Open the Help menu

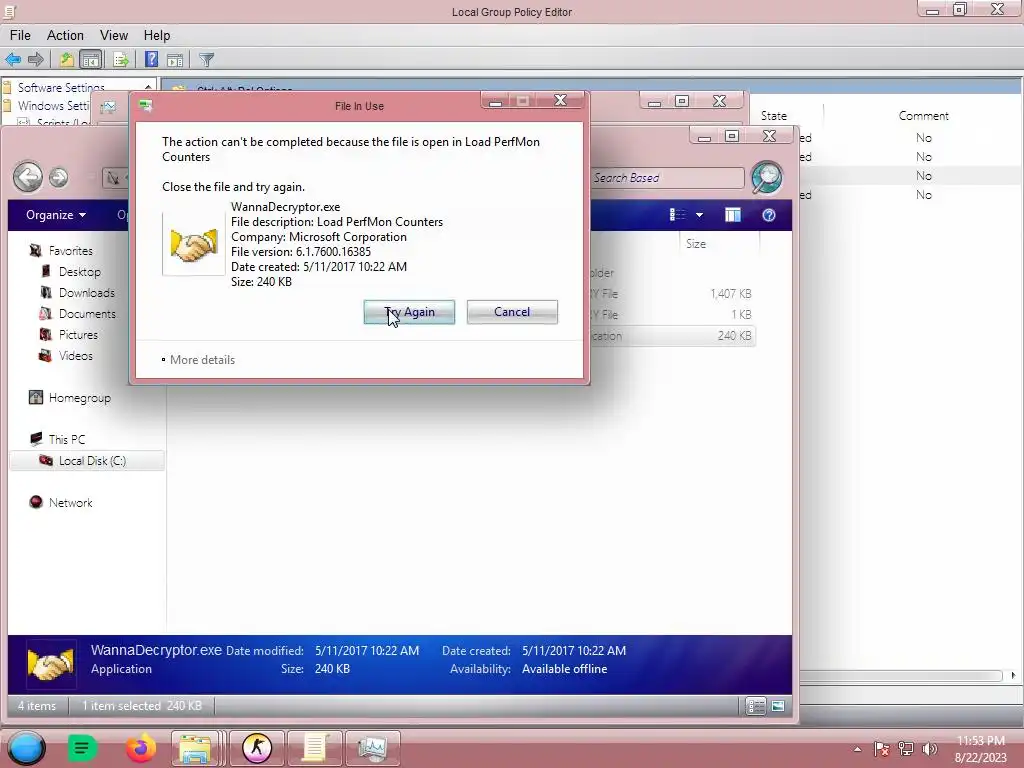(x=157, y=35)
